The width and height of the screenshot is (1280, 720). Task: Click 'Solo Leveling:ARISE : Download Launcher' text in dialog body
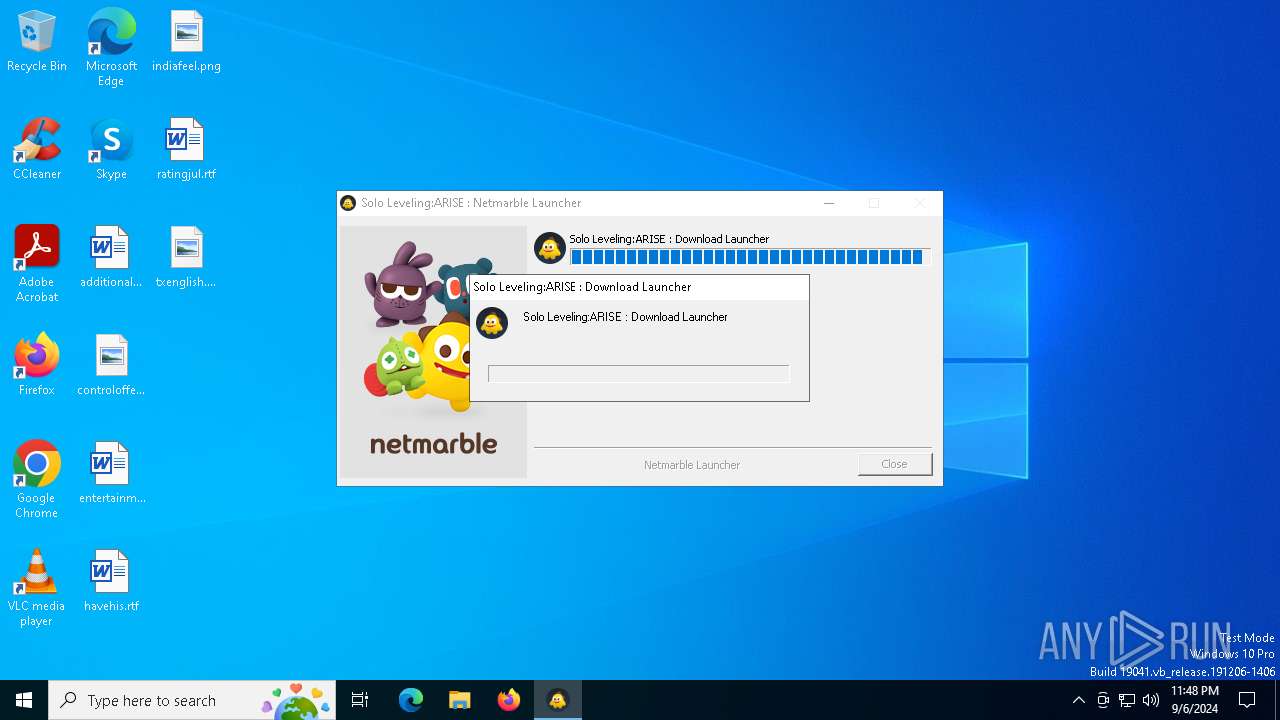click(625, 317)
